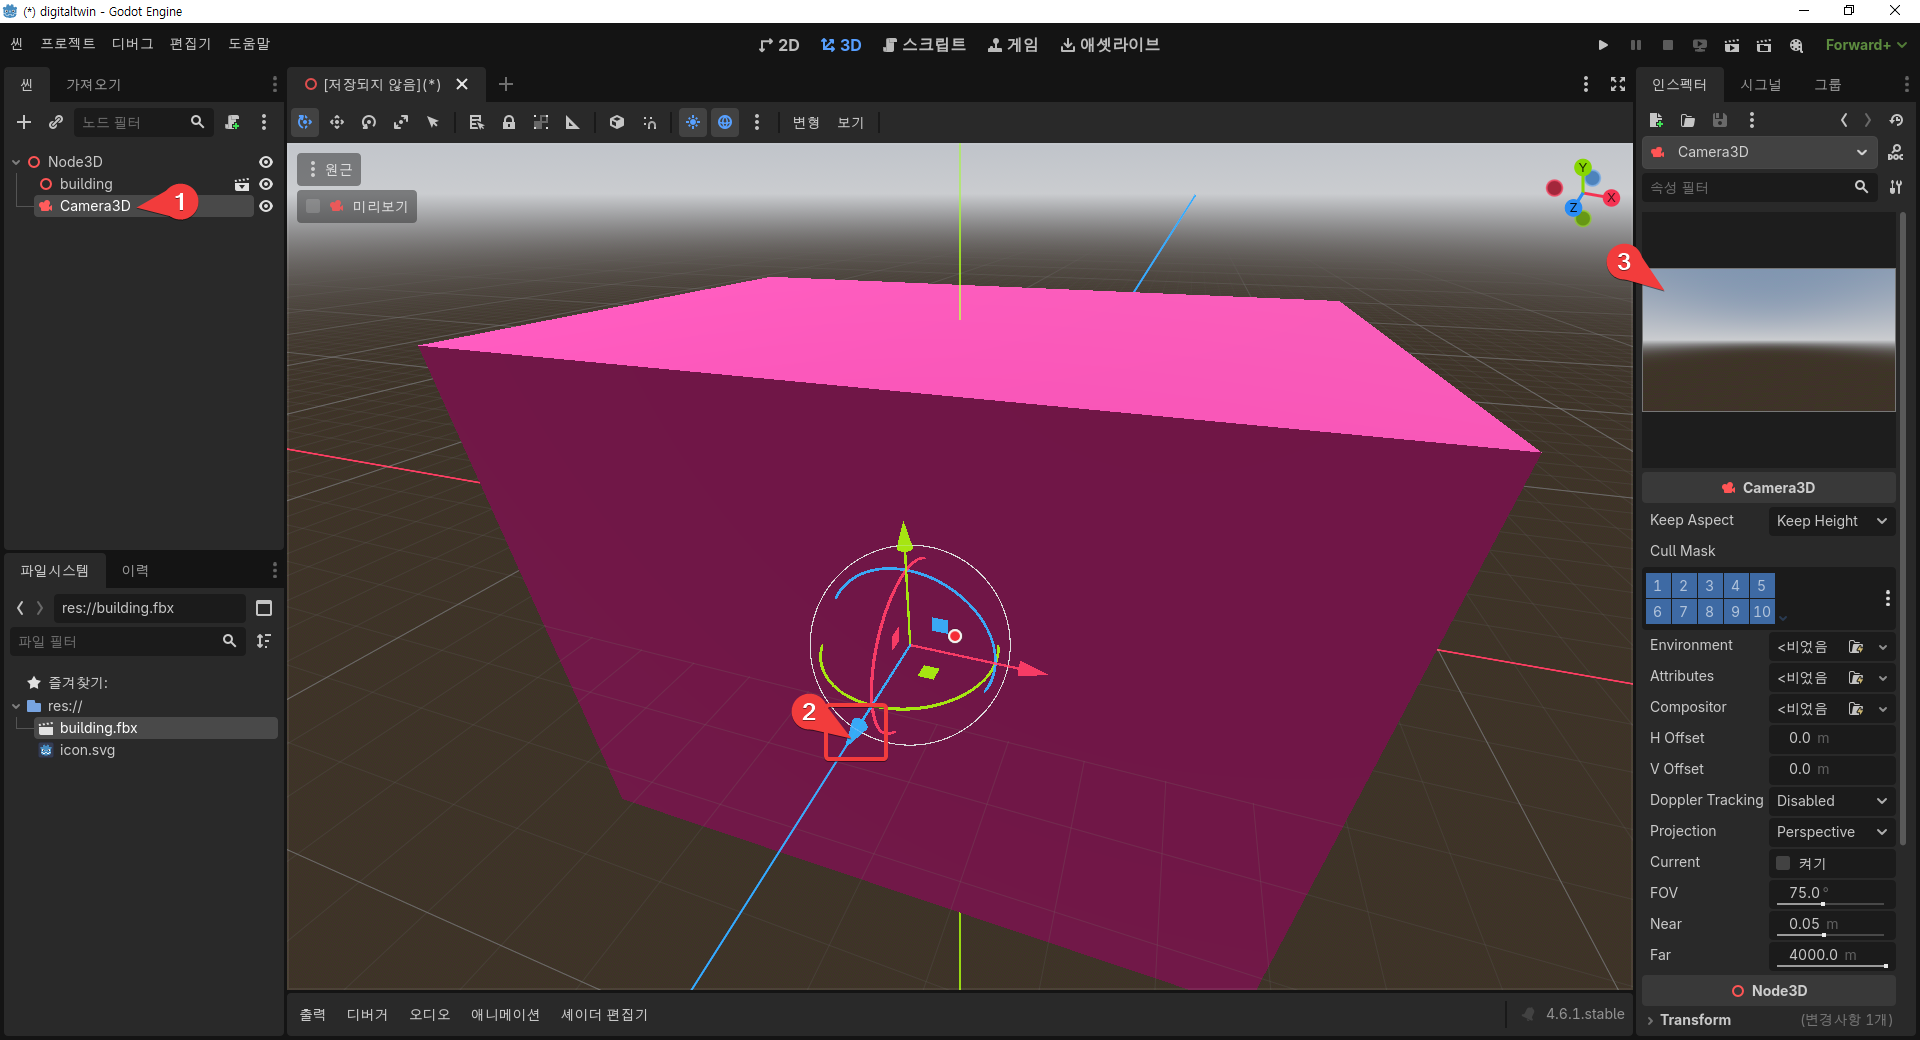Open the 출력 (Output) bottom panel
Viewport: 1920px width, 1040px height.
312,1014
